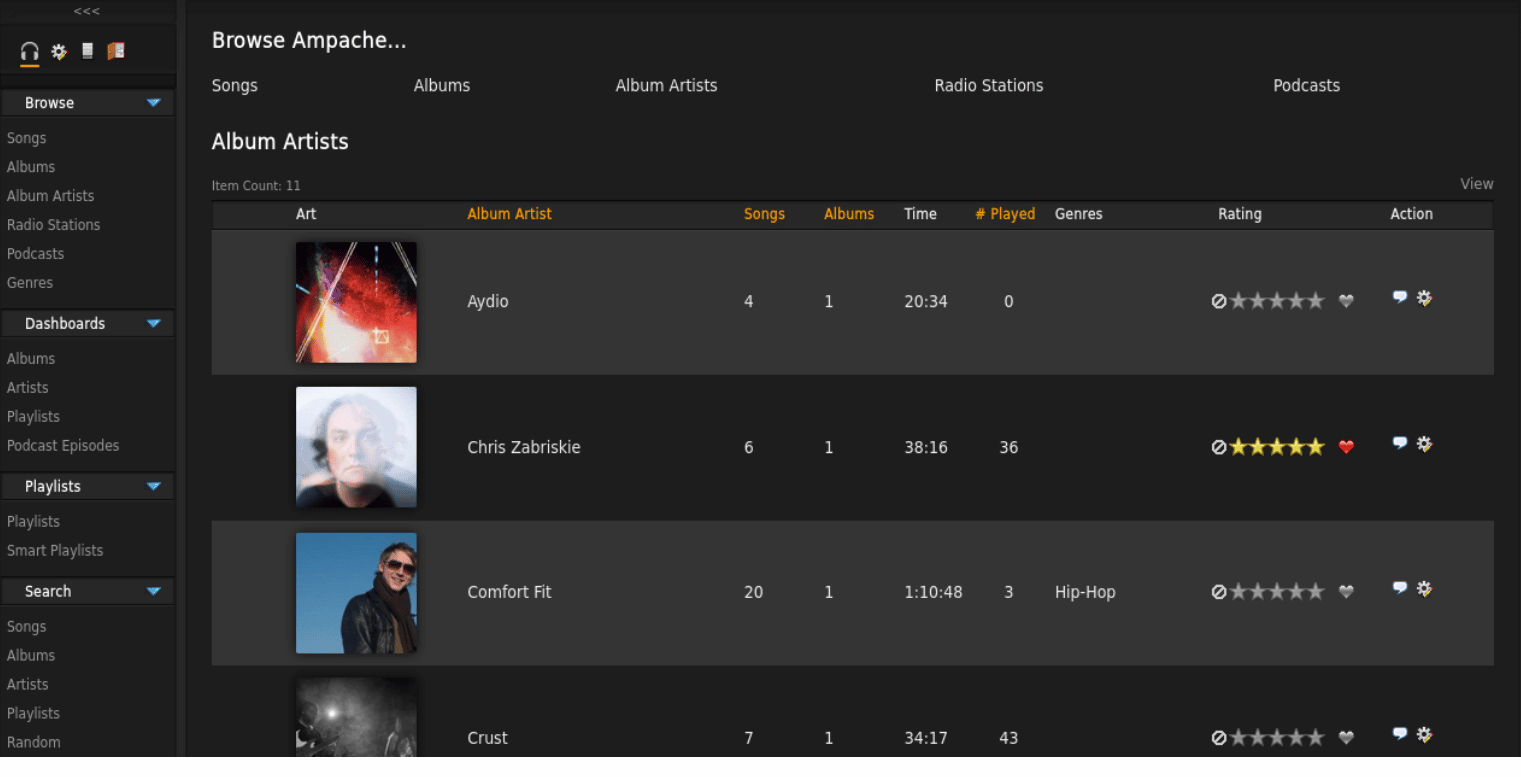Image resolution: width=1521 pixels, height=777 pixels.
Task: Collapse the Playlists sidebar section
Action: tap(153, 486)
